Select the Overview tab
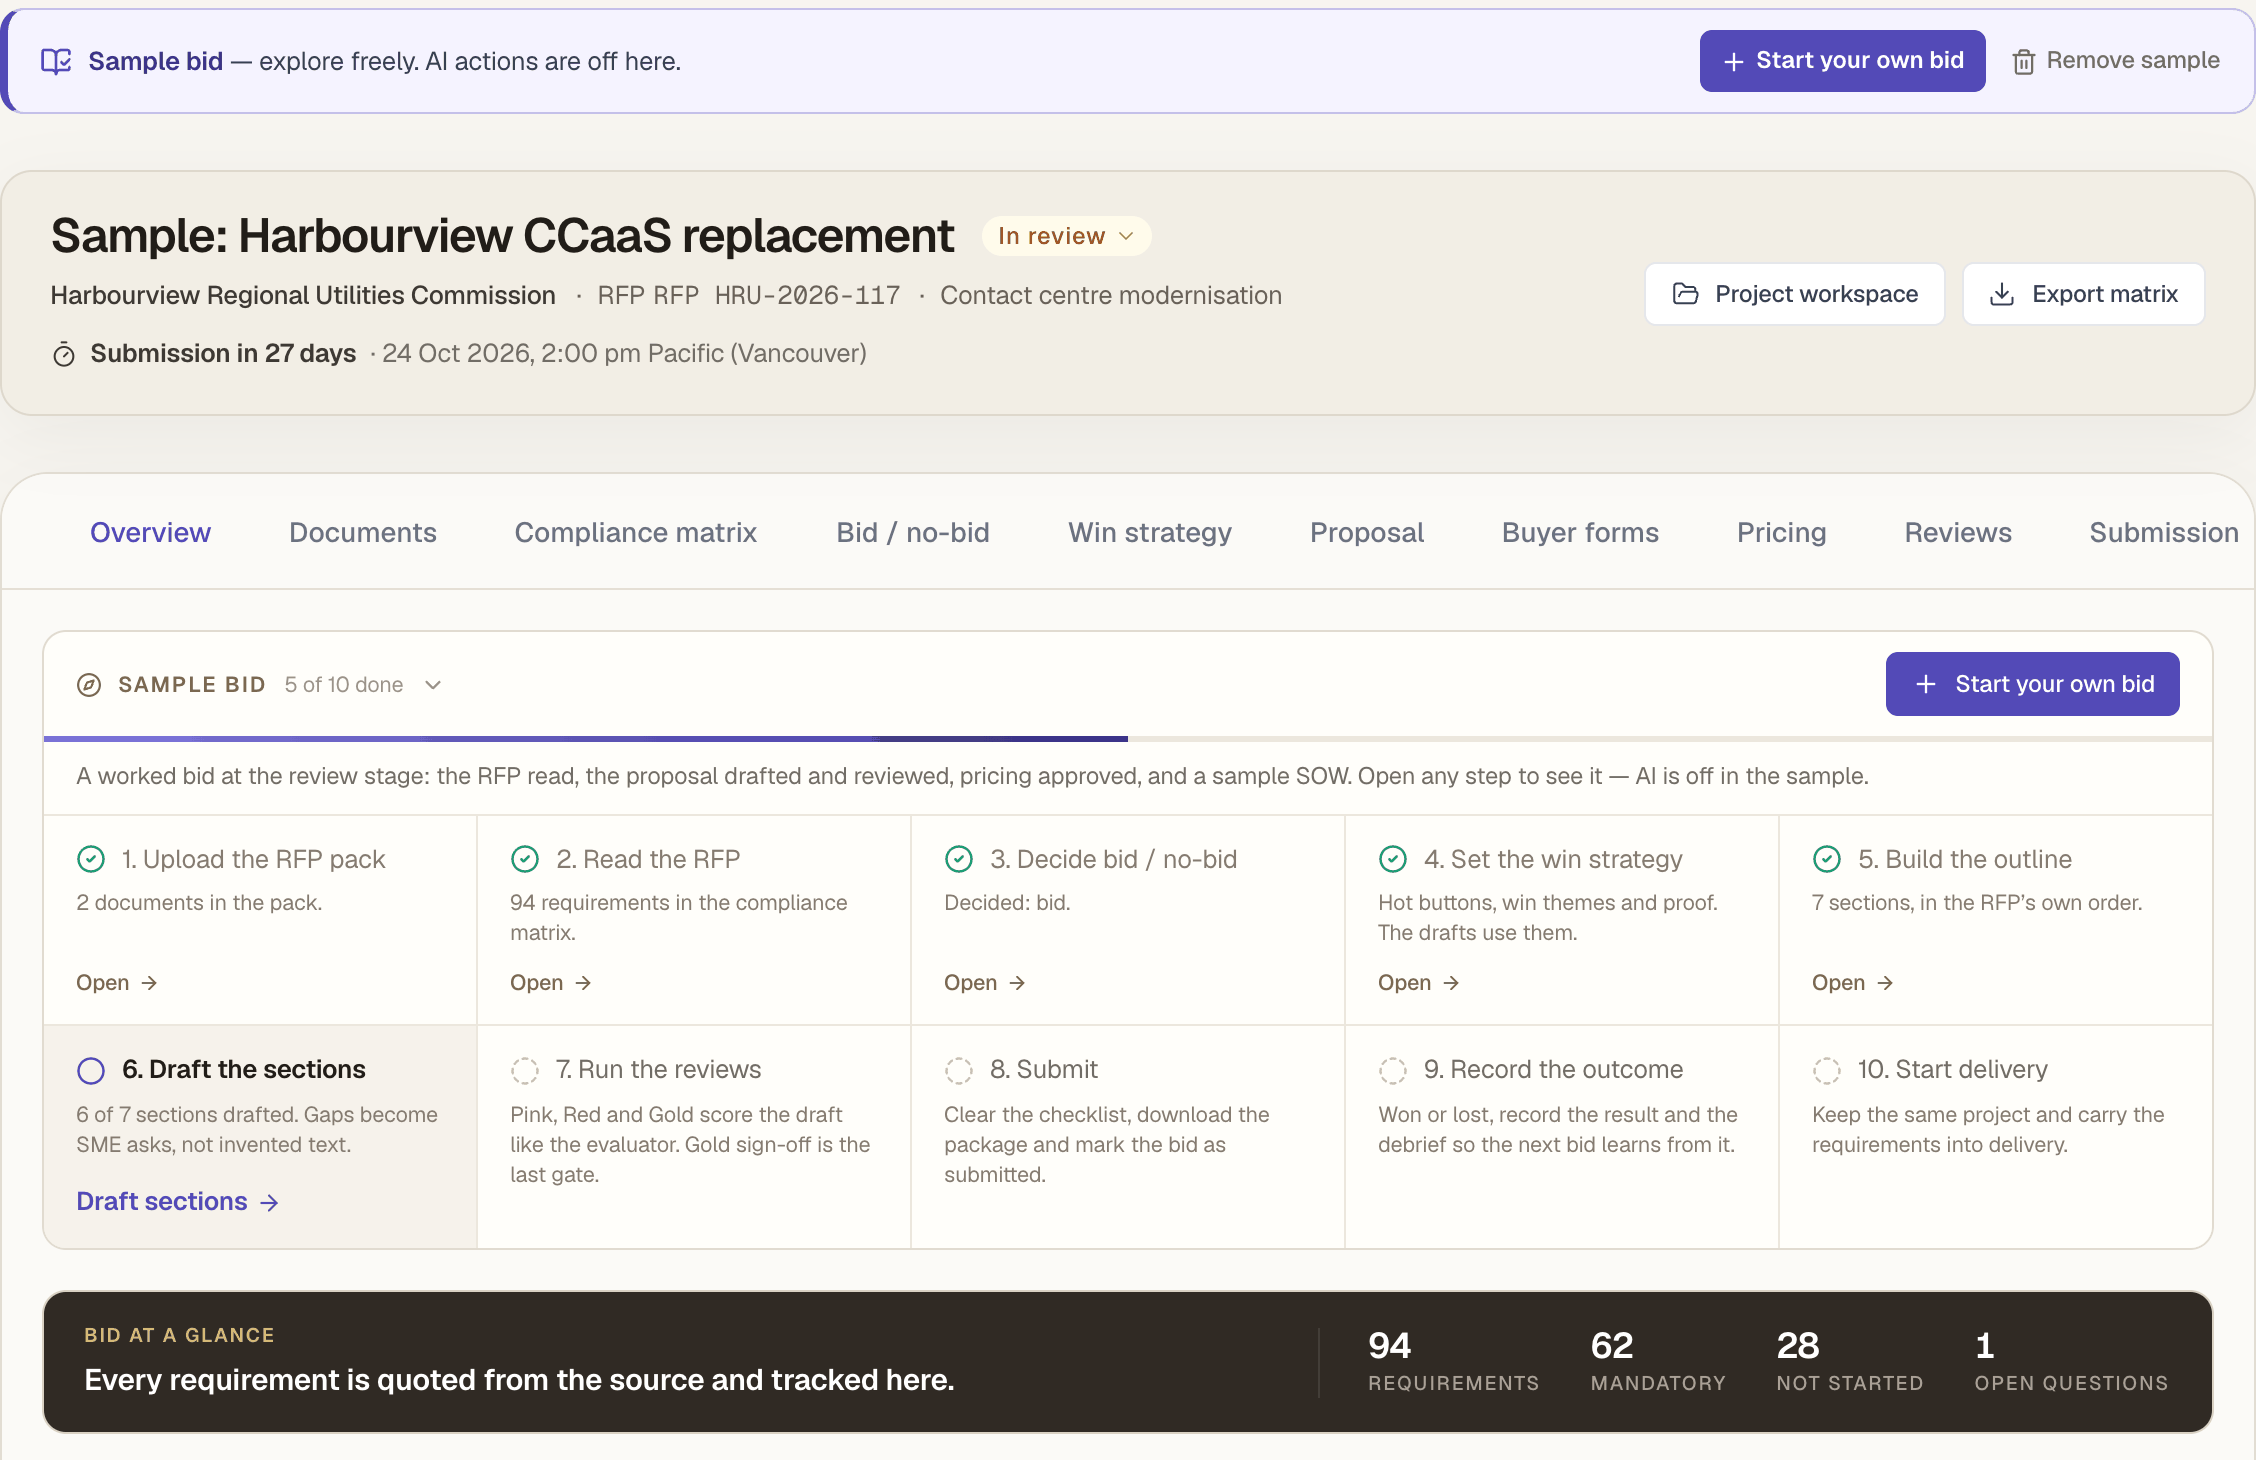 150,532
